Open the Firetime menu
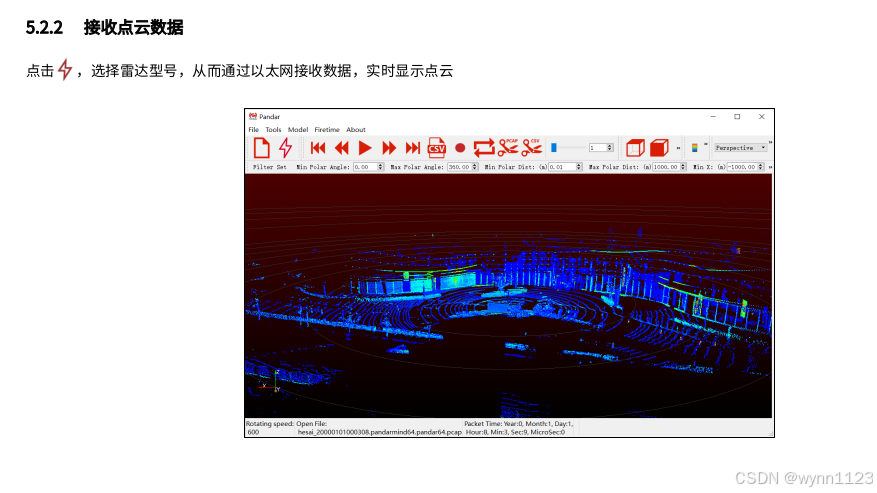 (327, 130)
